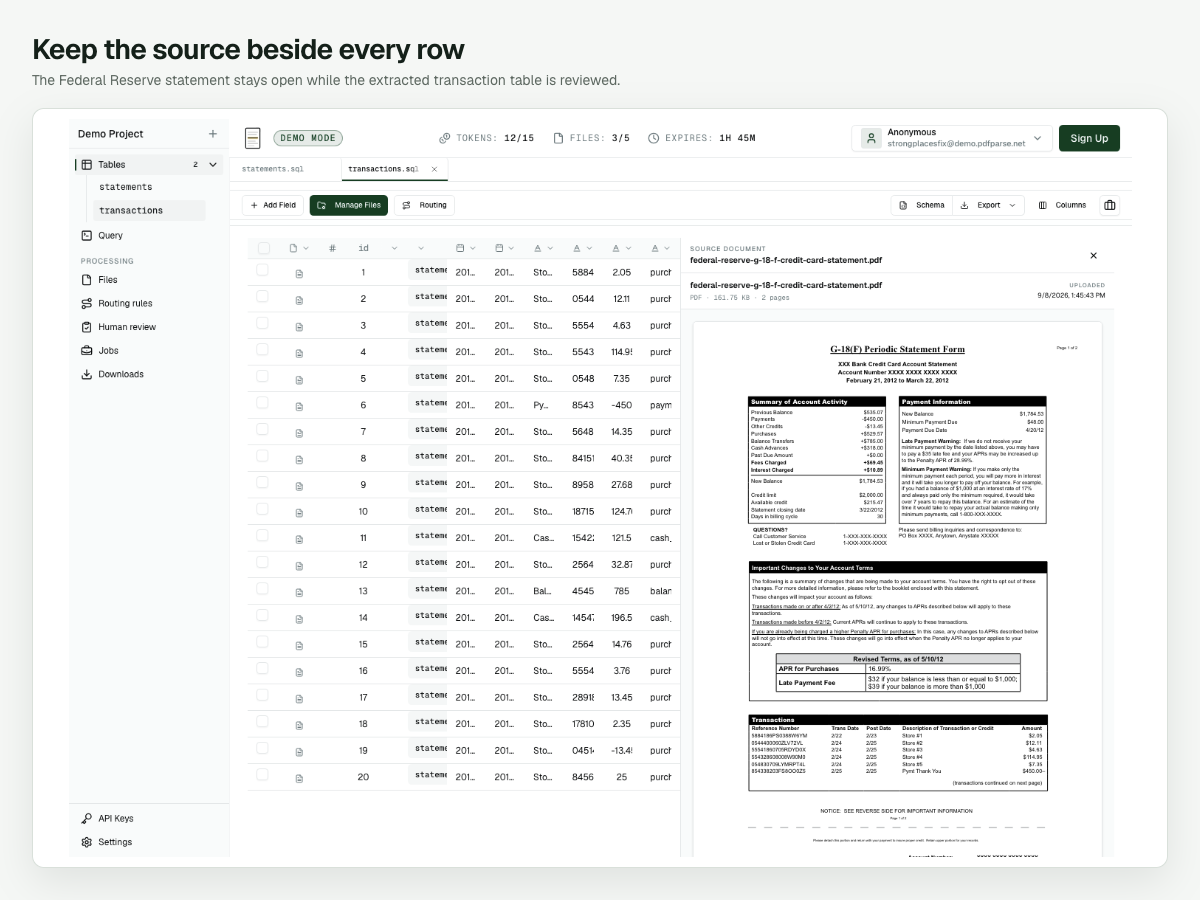The width and height of the screenshot is (1200, 900).
Task: Open the first date column header dropdown
Action: coord(473,248)
